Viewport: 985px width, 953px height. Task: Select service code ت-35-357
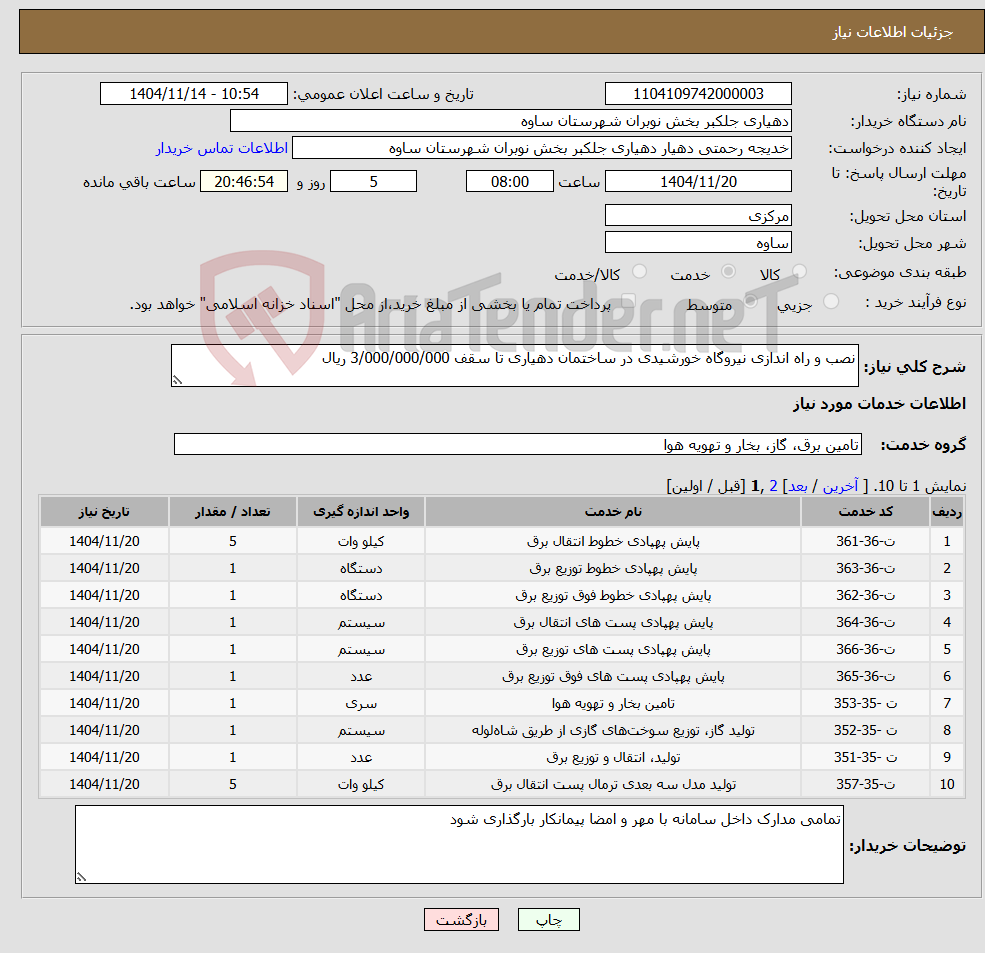pyautogui.click(x=865, y=785)
